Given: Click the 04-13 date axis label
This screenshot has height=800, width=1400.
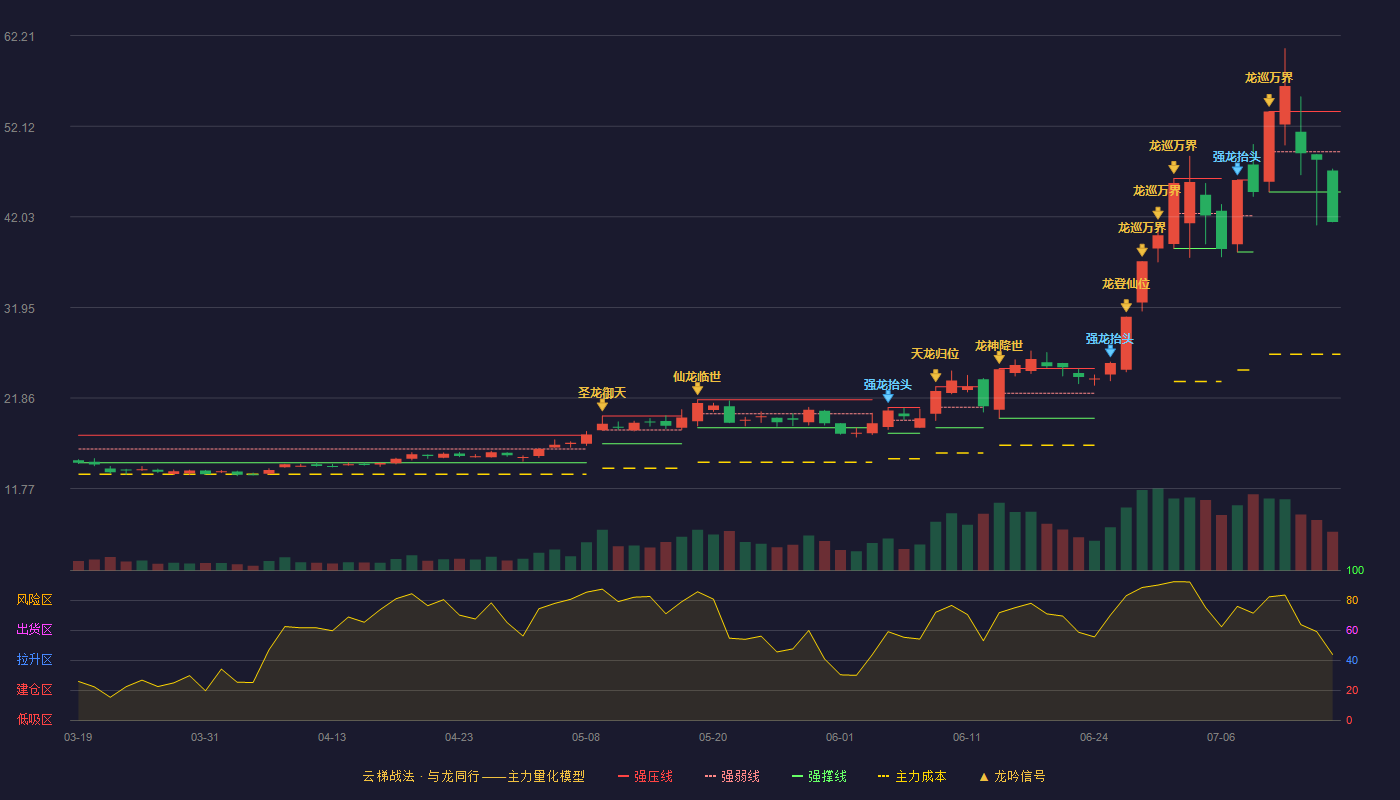Looking at the screenshot, I should click(x=332, y=737).
